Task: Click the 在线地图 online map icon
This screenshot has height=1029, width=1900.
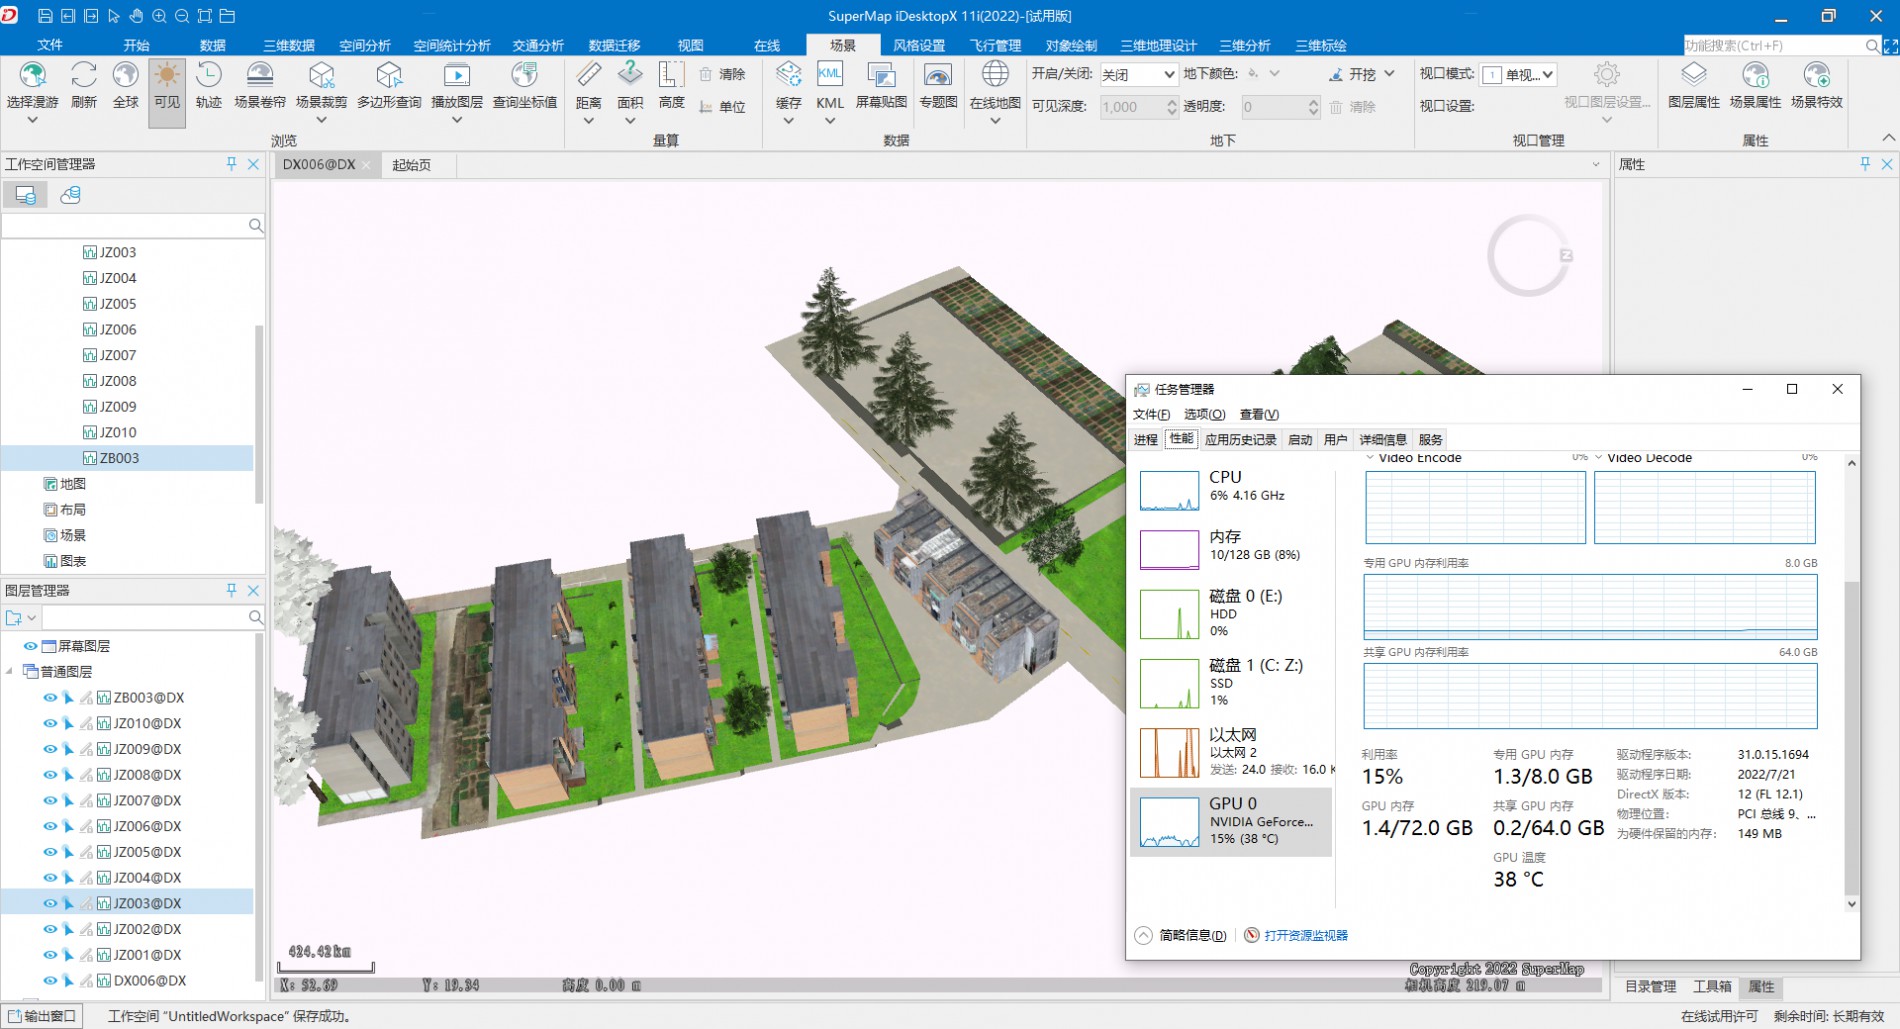Action: click(x=995, y=76)
